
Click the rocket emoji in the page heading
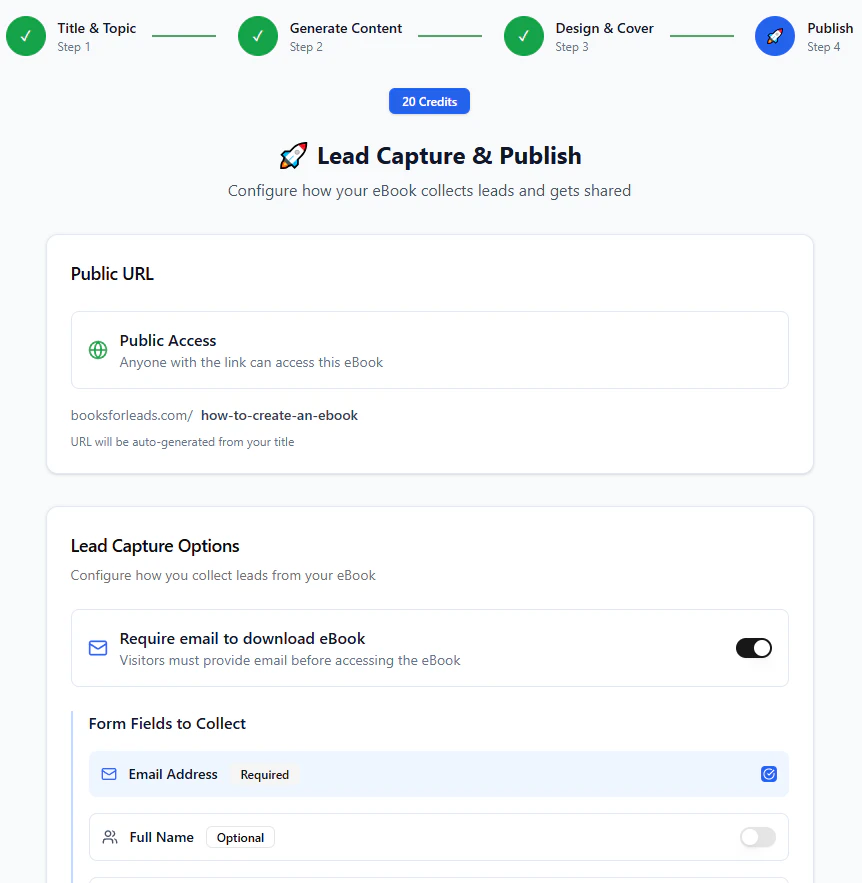293,155
